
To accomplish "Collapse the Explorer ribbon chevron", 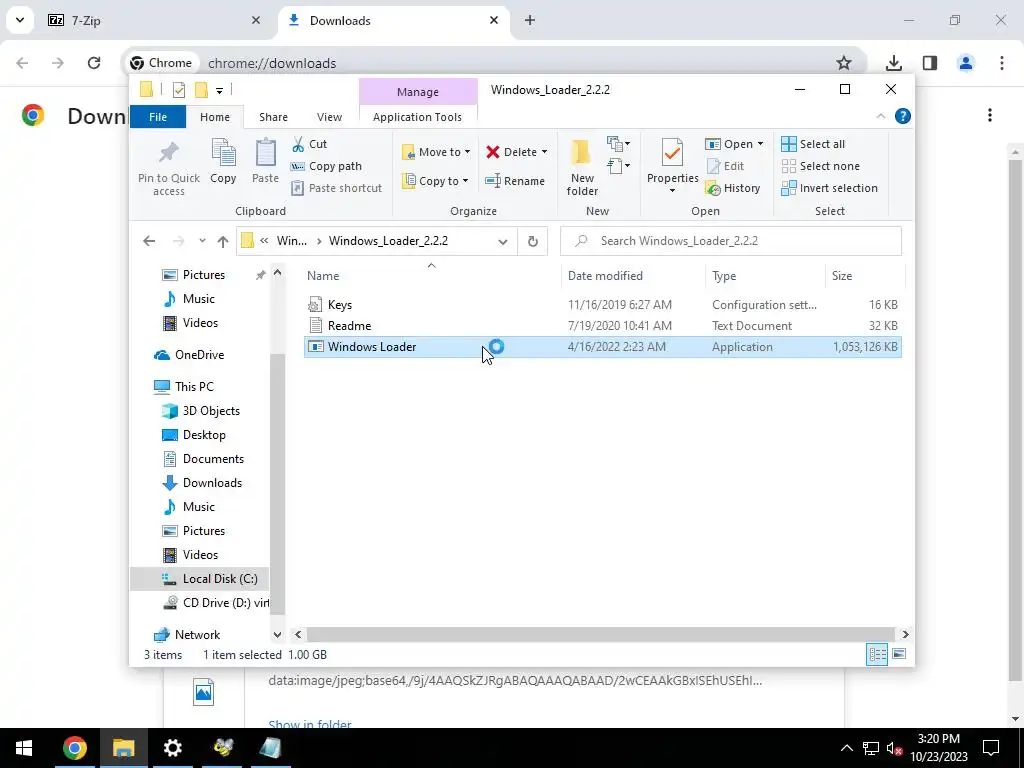I will click(x=881, y=116).
